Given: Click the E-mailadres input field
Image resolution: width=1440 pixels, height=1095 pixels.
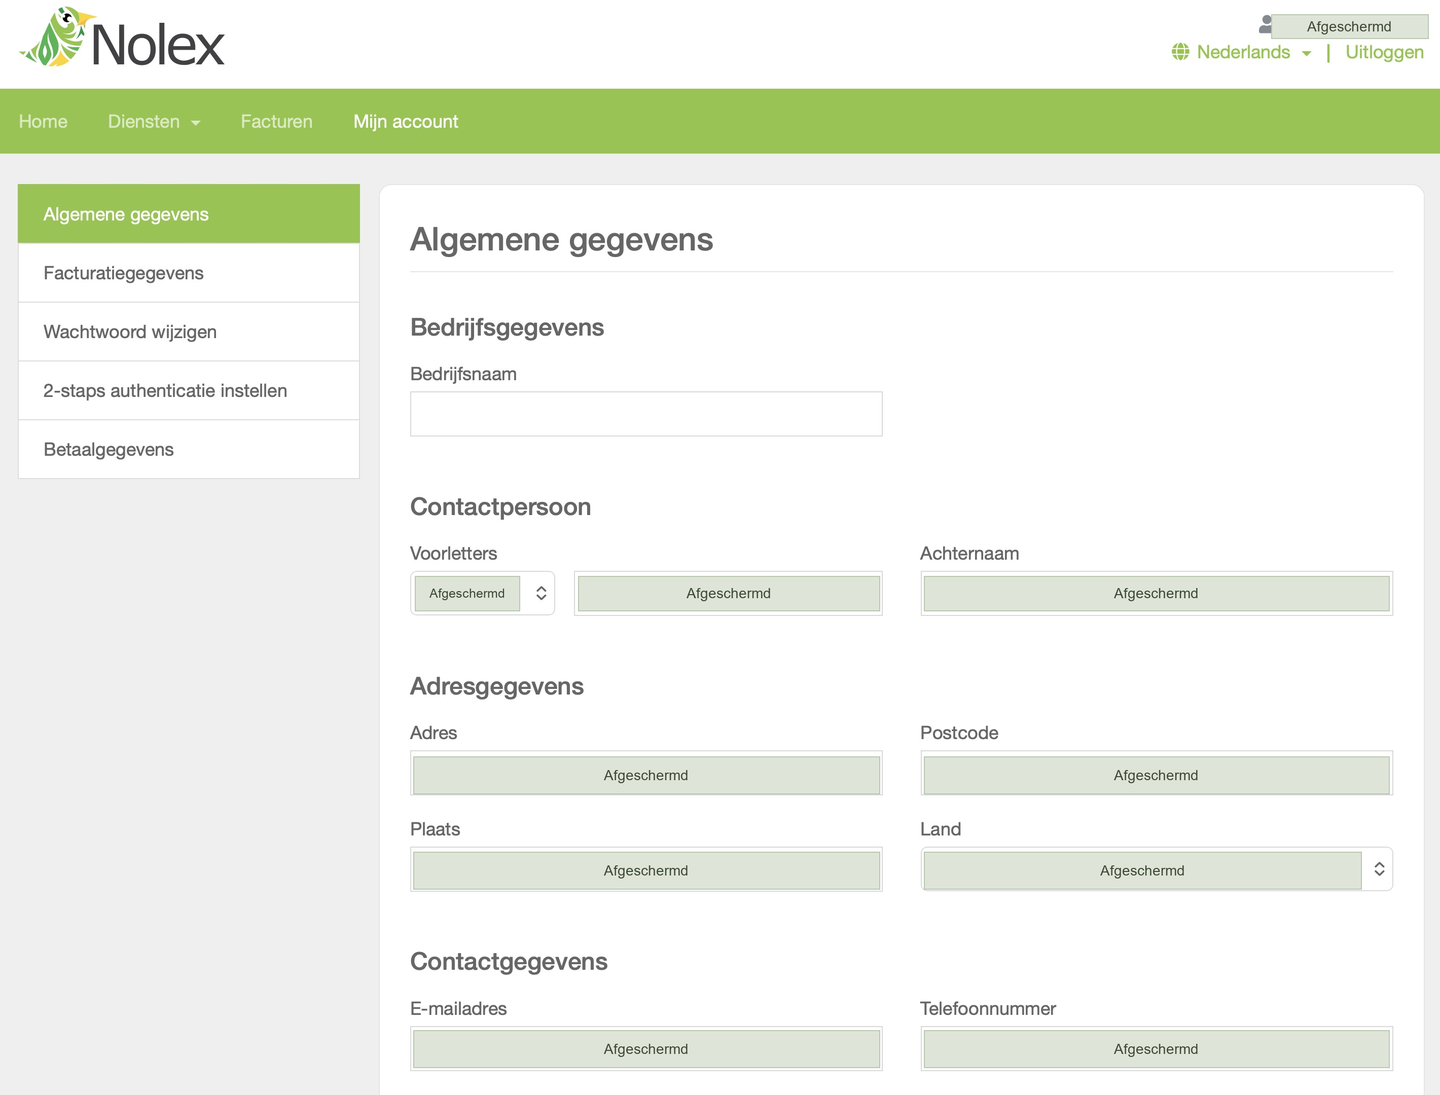Looking at the screenshot, I should [x=646, y=1049].
